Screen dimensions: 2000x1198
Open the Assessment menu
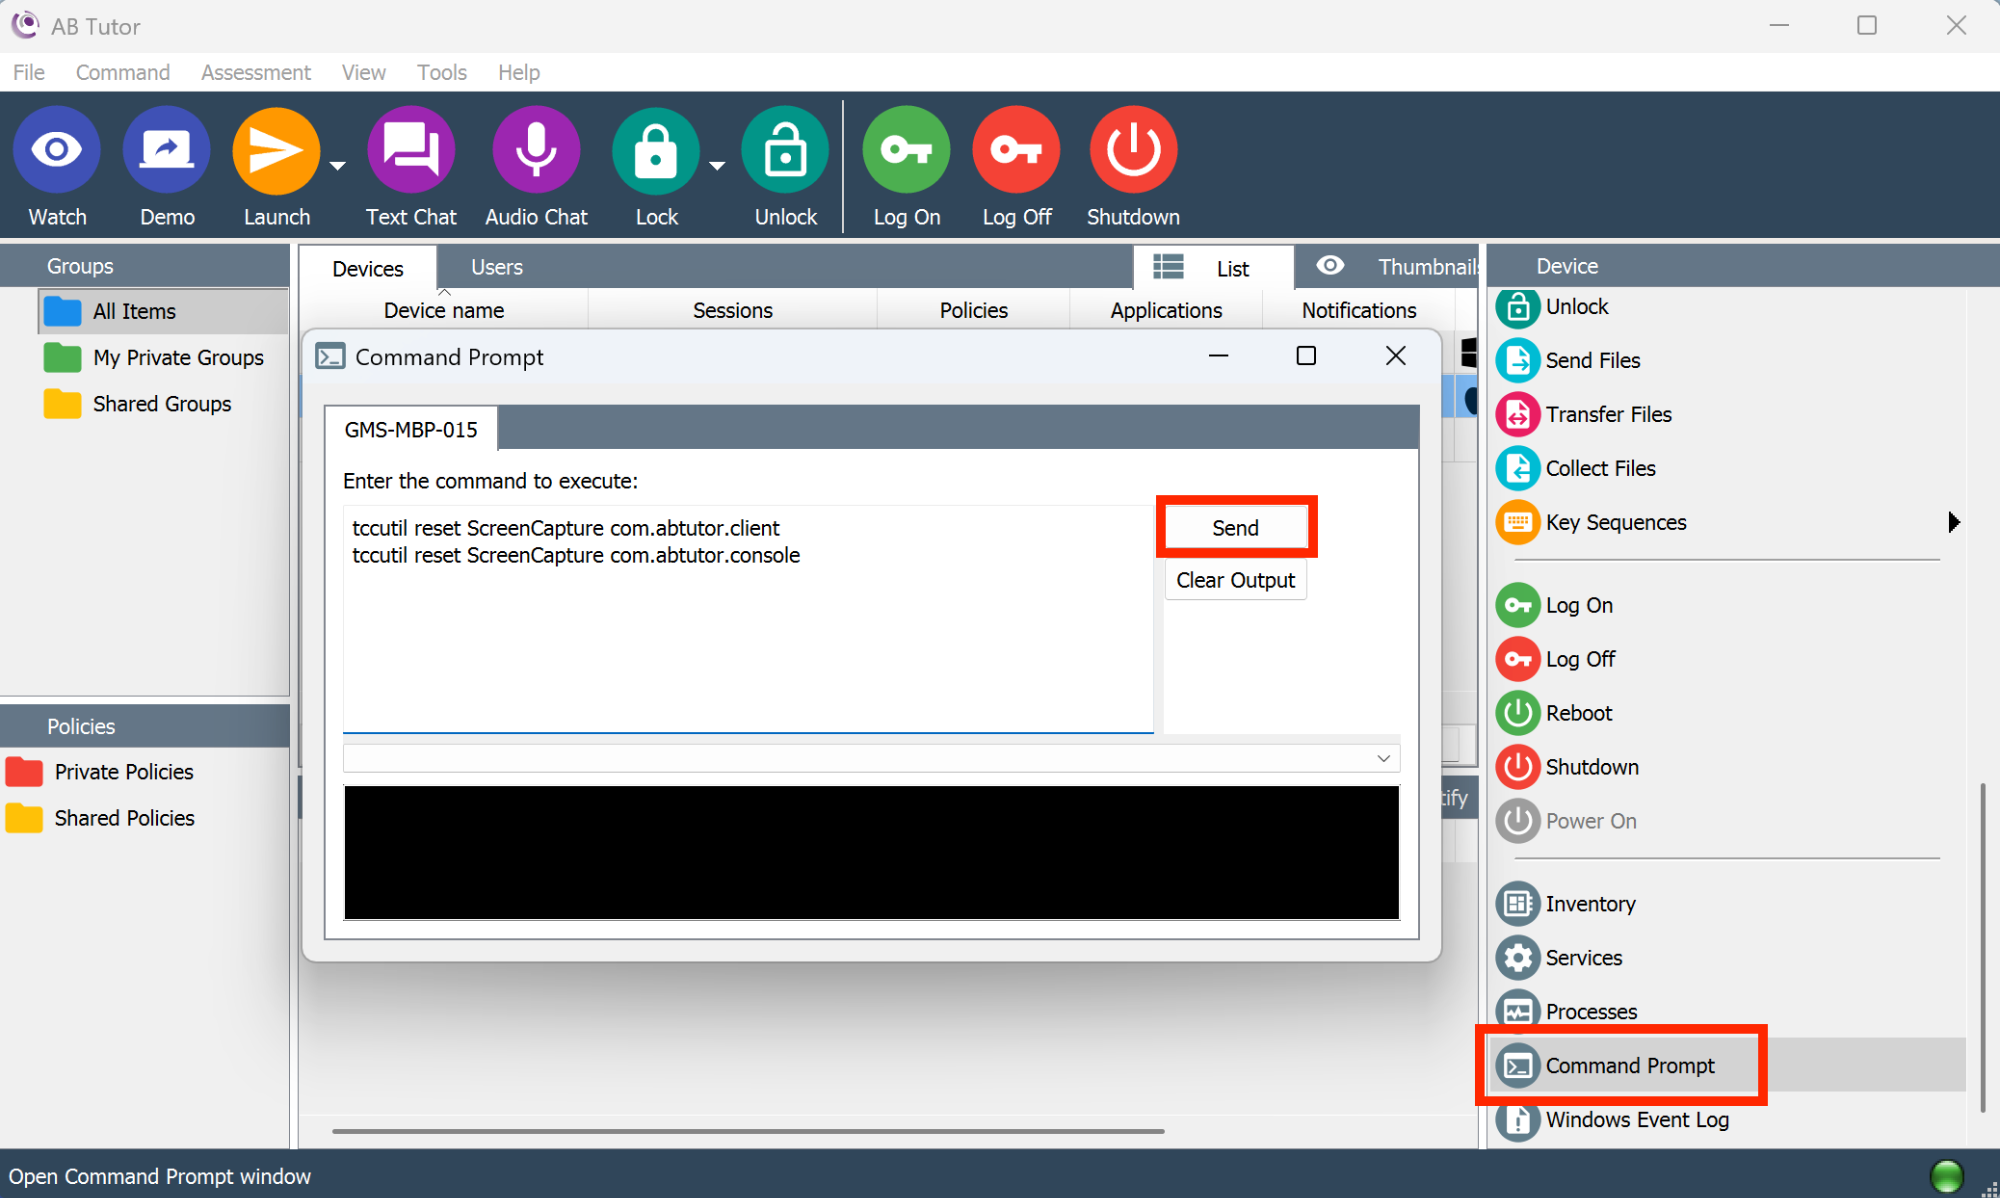pos(255,72)
